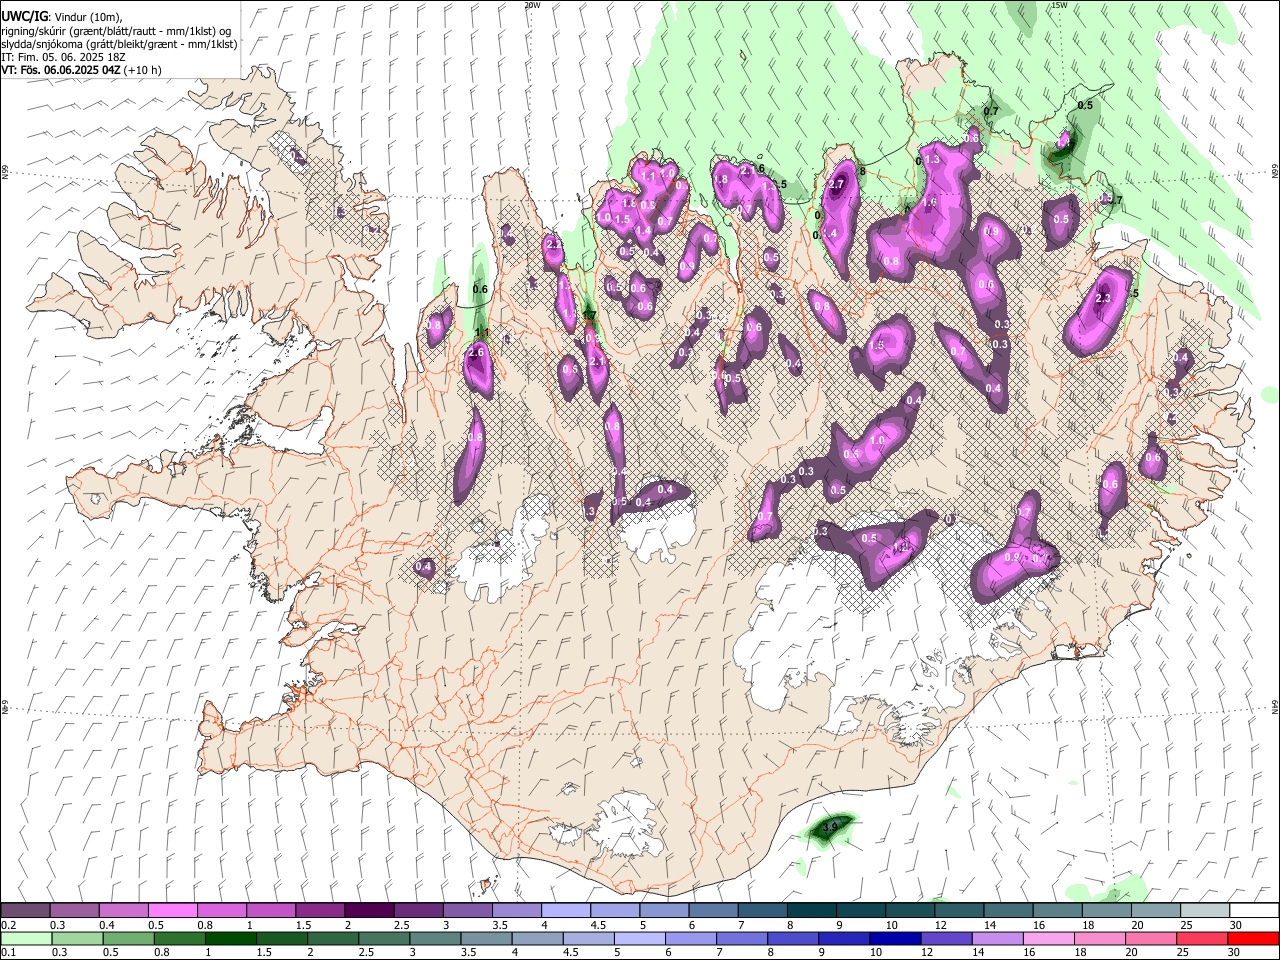This screenshot has height=960, width=1280.
Task: Click the "UWC/IG: Vindur (10m)" title line
Action: click(62, 16)
